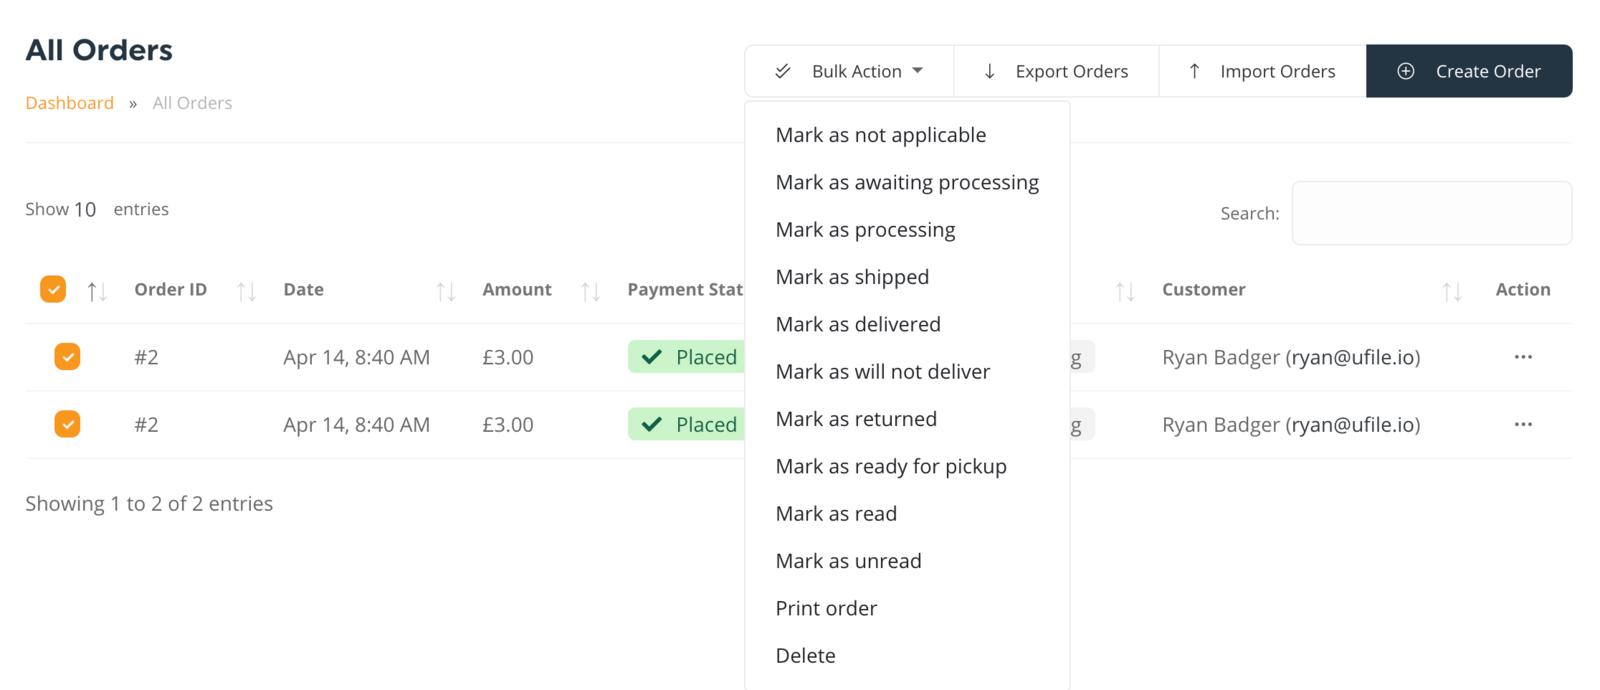This screenshot has width=1600, height=690.
Task: Choose Delete in the bulk action menu
Action: [x=805, y=656]
